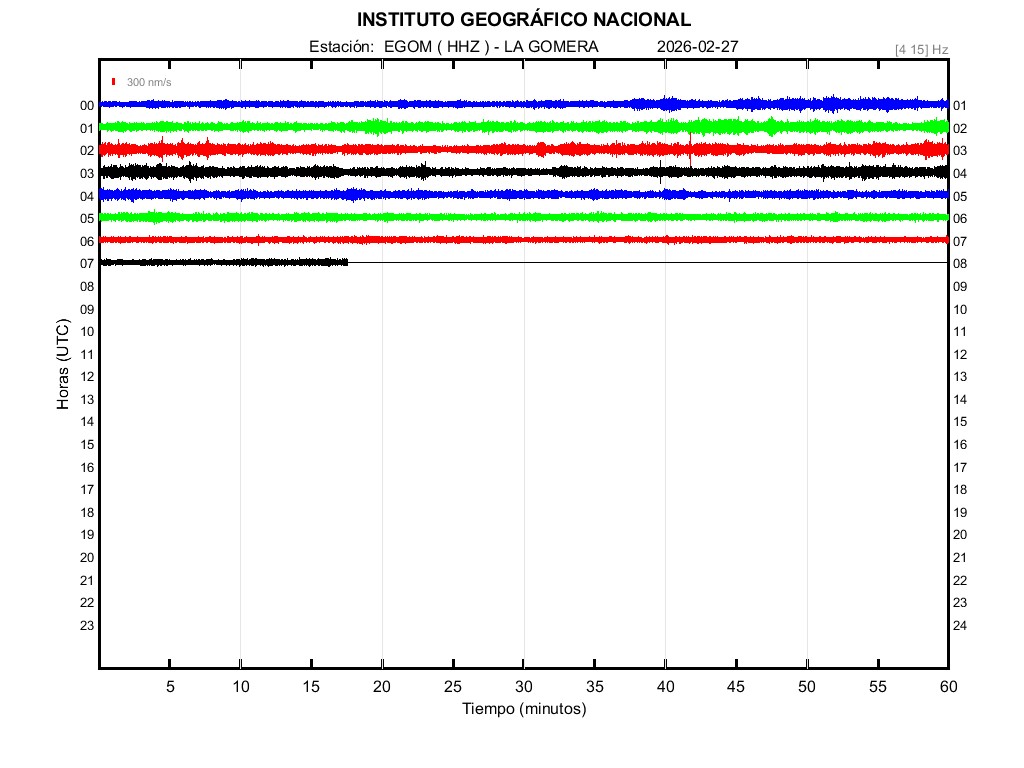Viewport: 1024px width, 768px height.
Task: Click the hour label '24' on the axis
Action: [960, 626]
